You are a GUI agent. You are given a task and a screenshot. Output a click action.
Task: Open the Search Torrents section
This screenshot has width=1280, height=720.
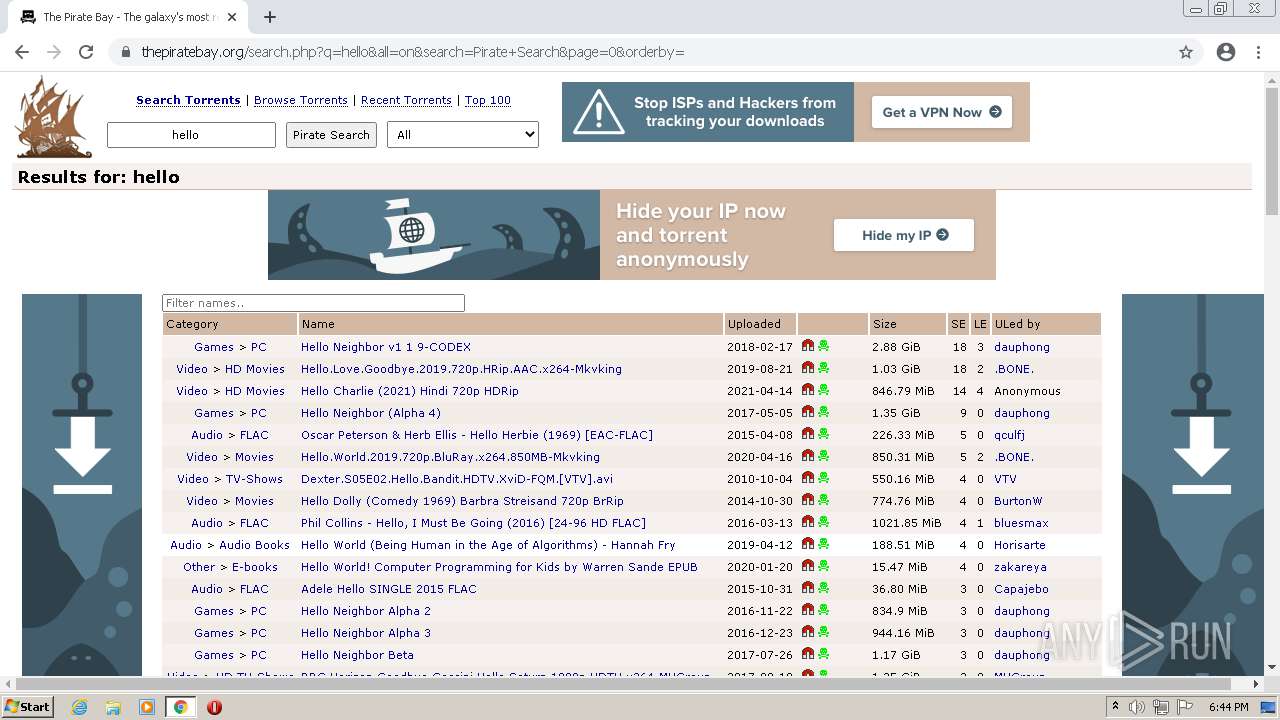(x=188, y=100)
